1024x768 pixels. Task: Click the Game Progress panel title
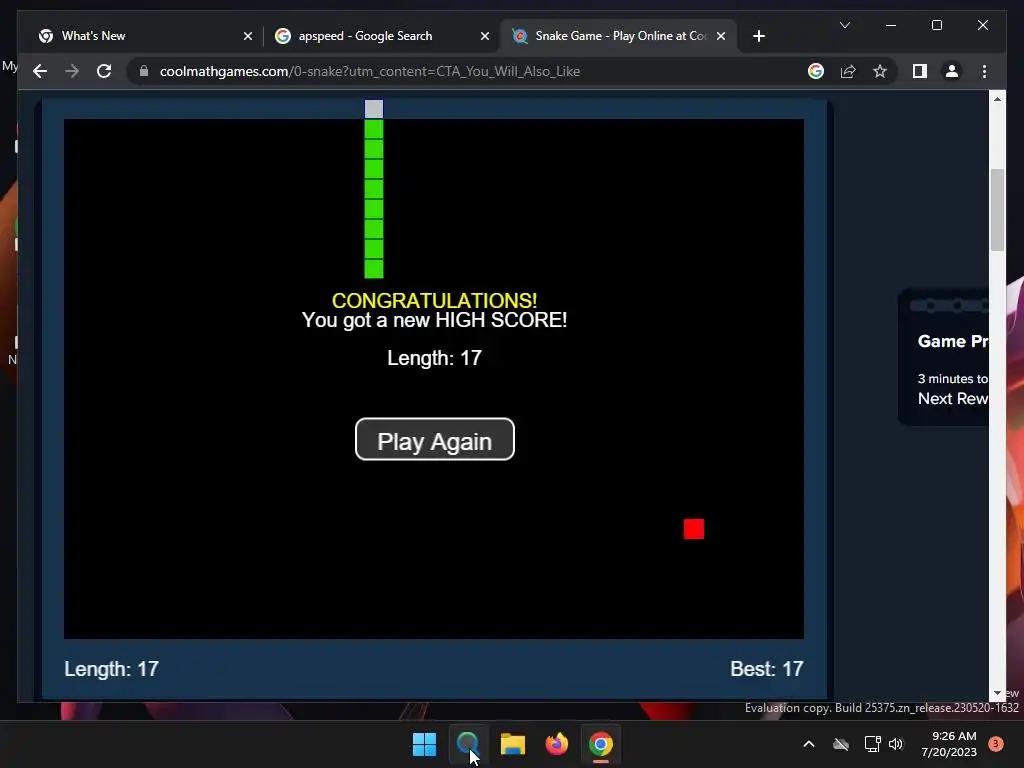[953, 342]
